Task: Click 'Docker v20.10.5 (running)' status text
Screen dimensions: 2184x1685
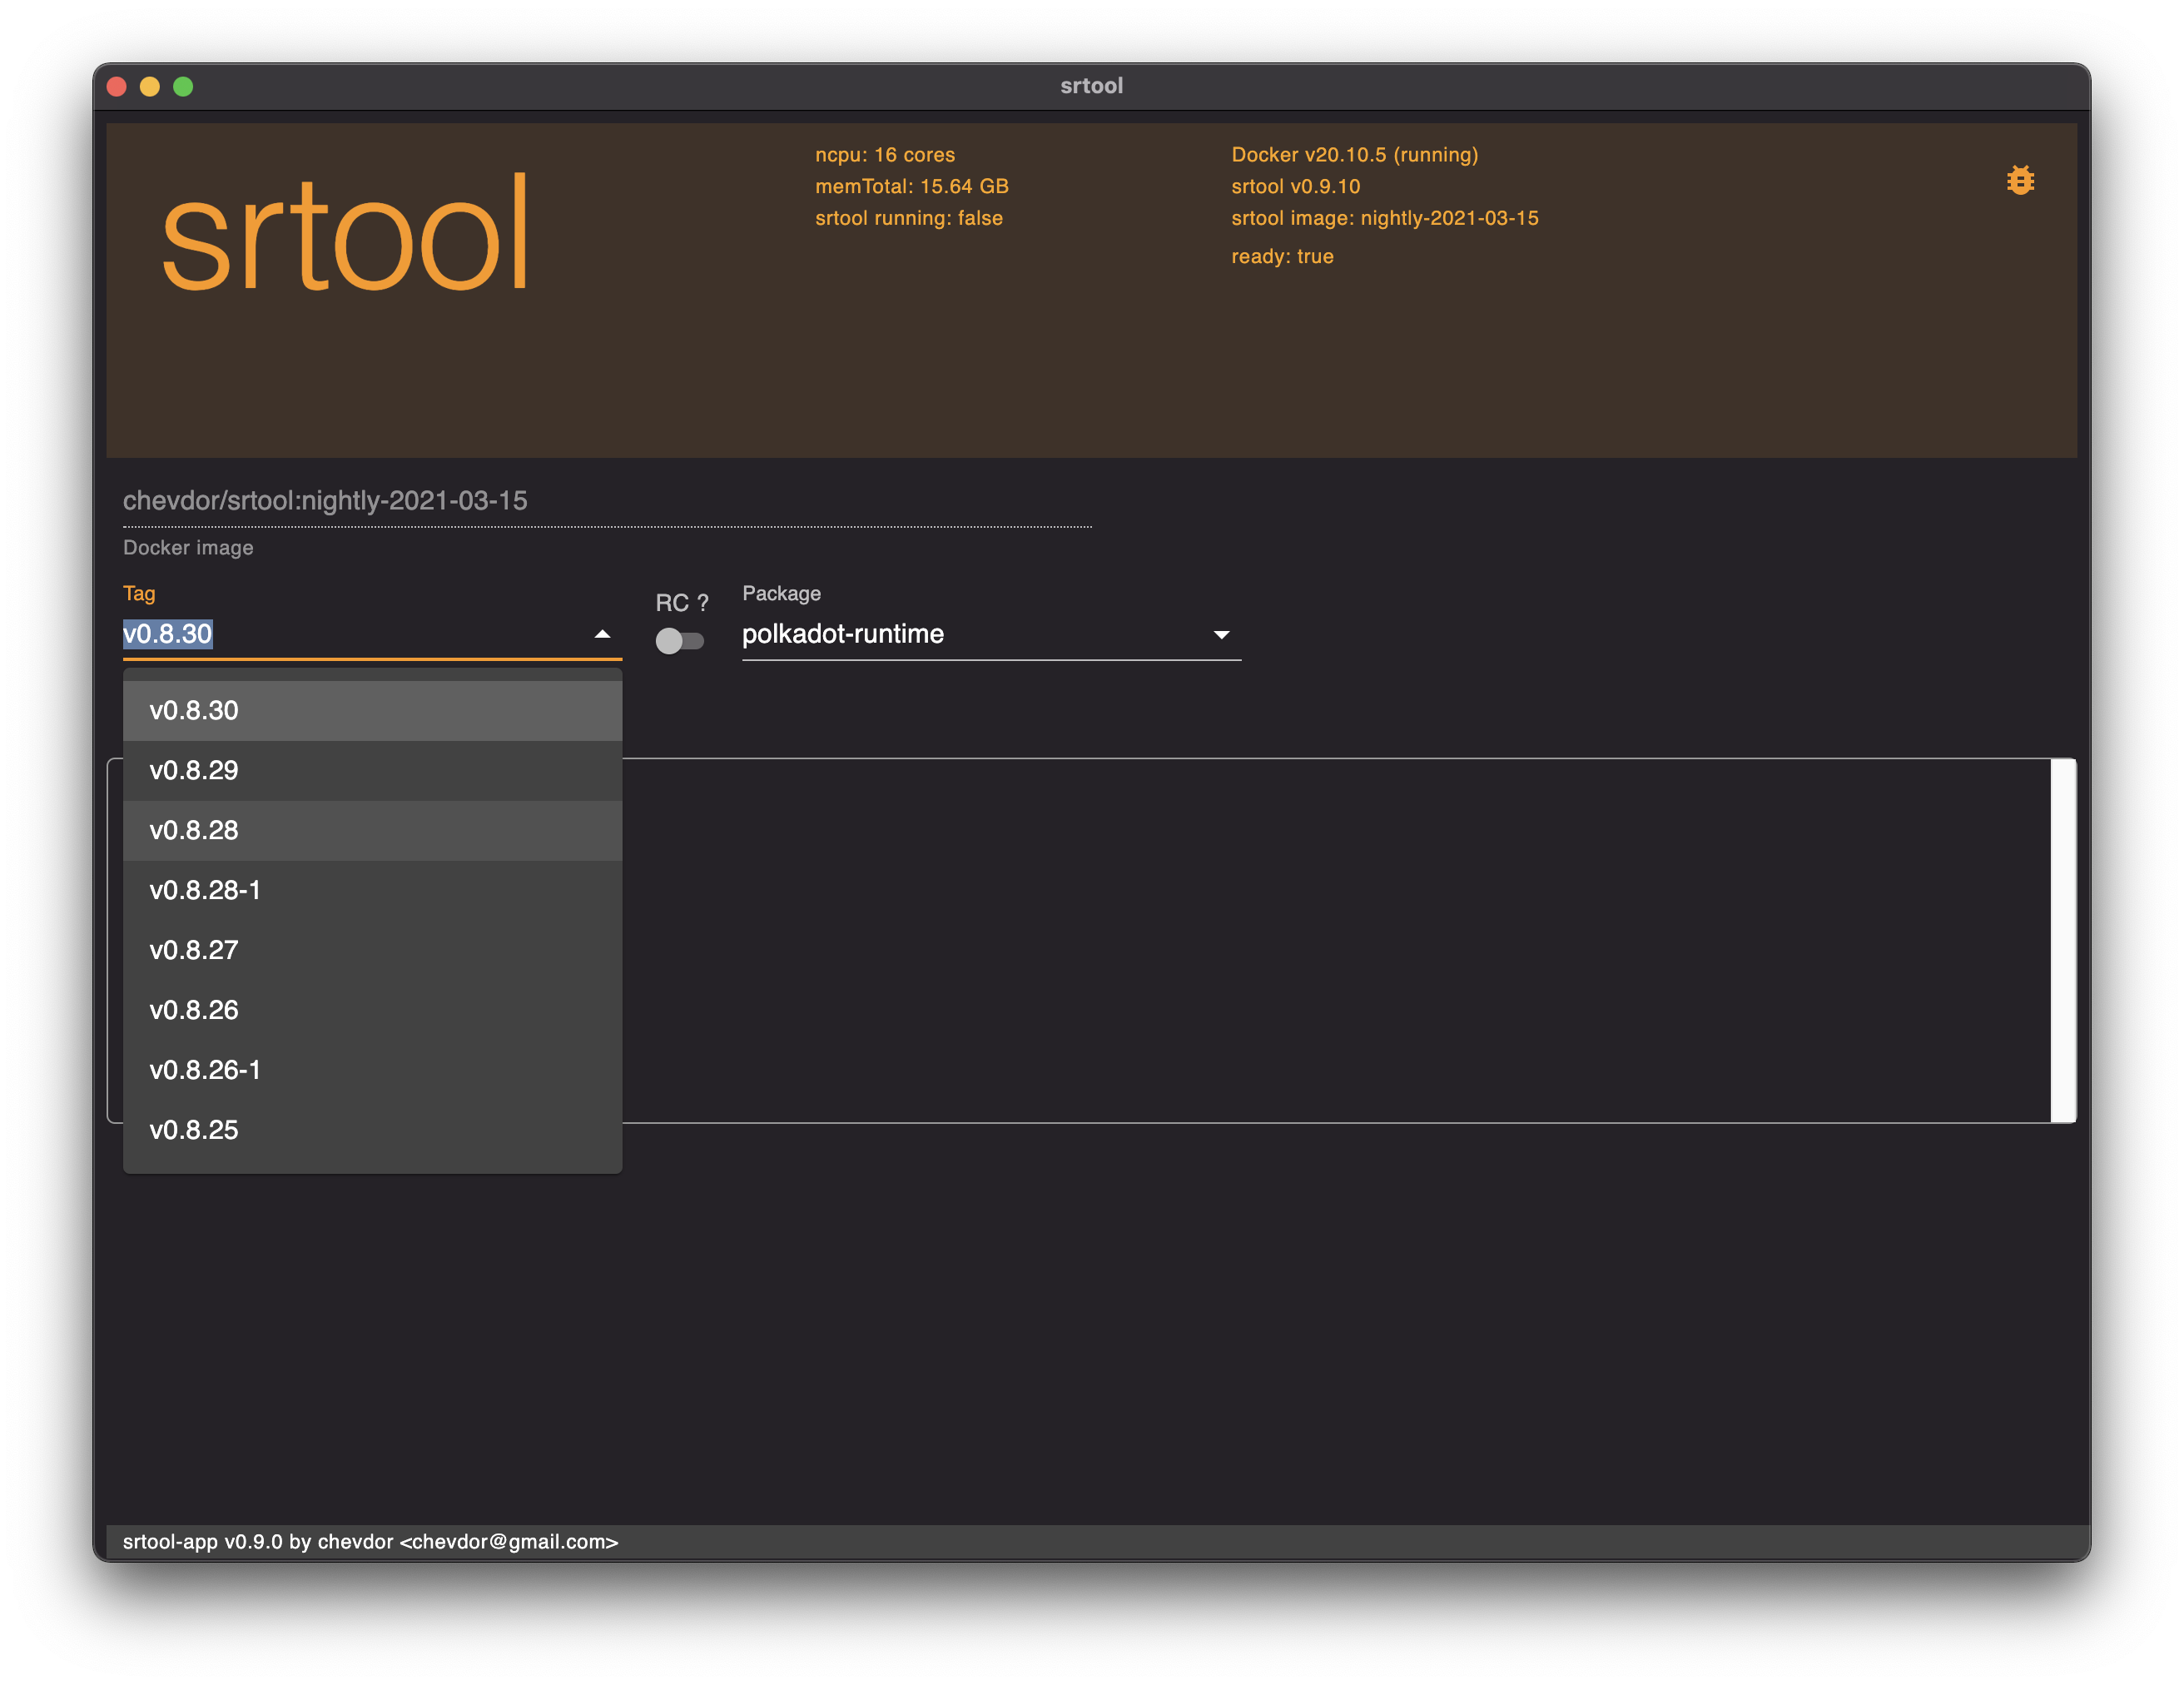Action: tap(1355, 155)
